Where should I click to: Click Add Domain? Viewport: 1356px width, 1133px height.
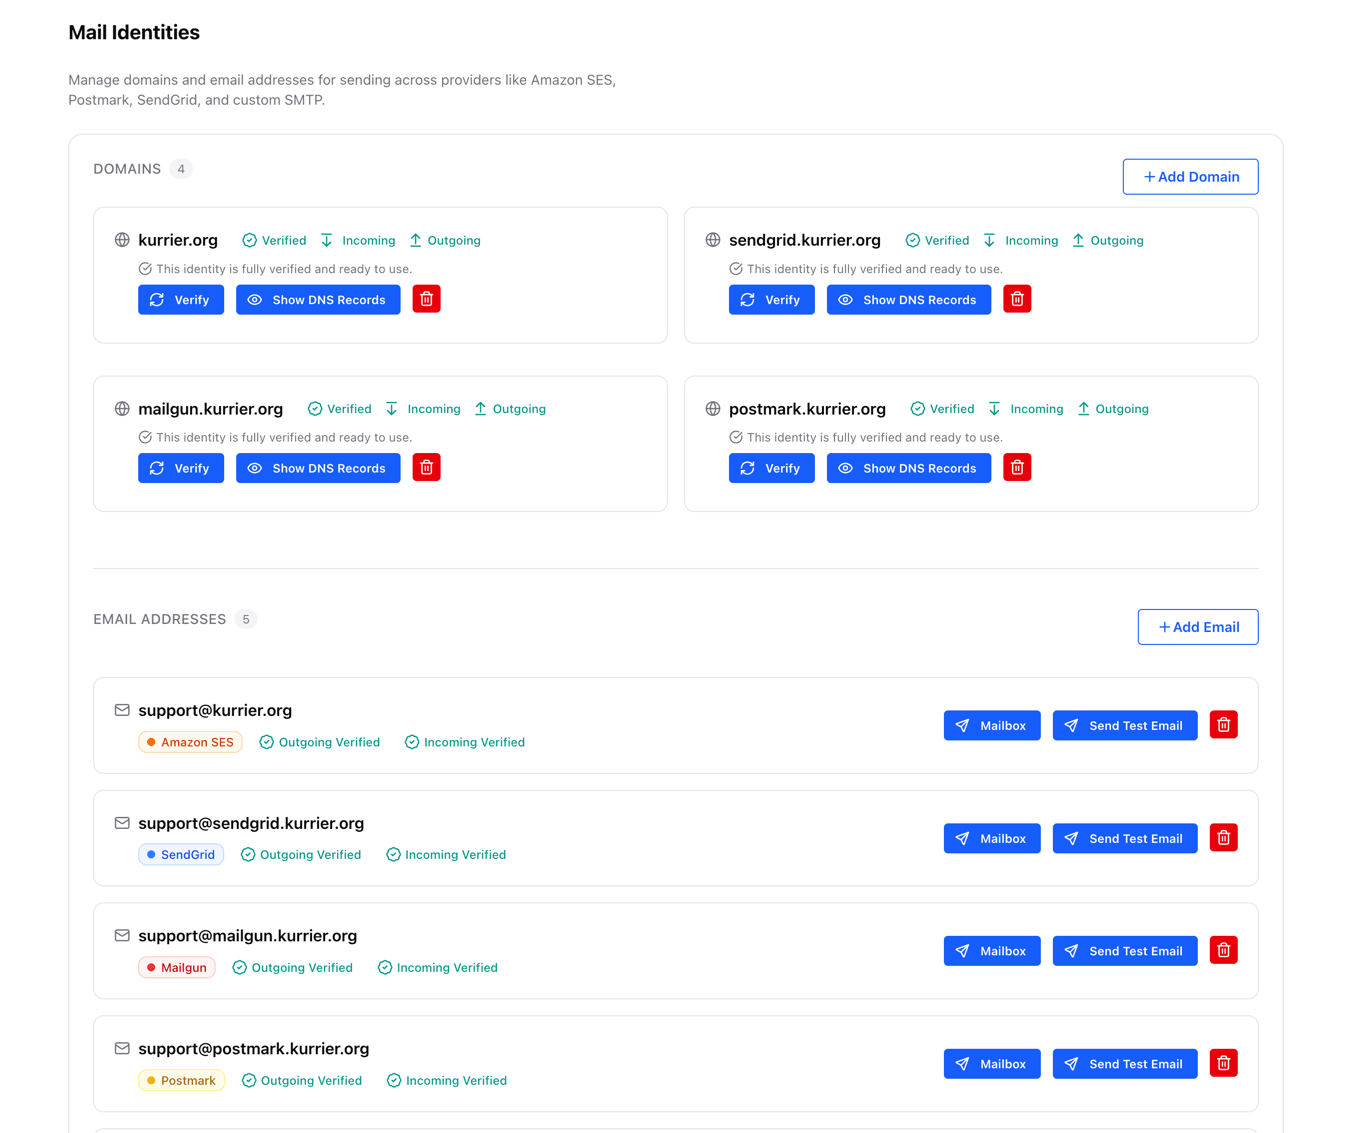pos(1190,176)
